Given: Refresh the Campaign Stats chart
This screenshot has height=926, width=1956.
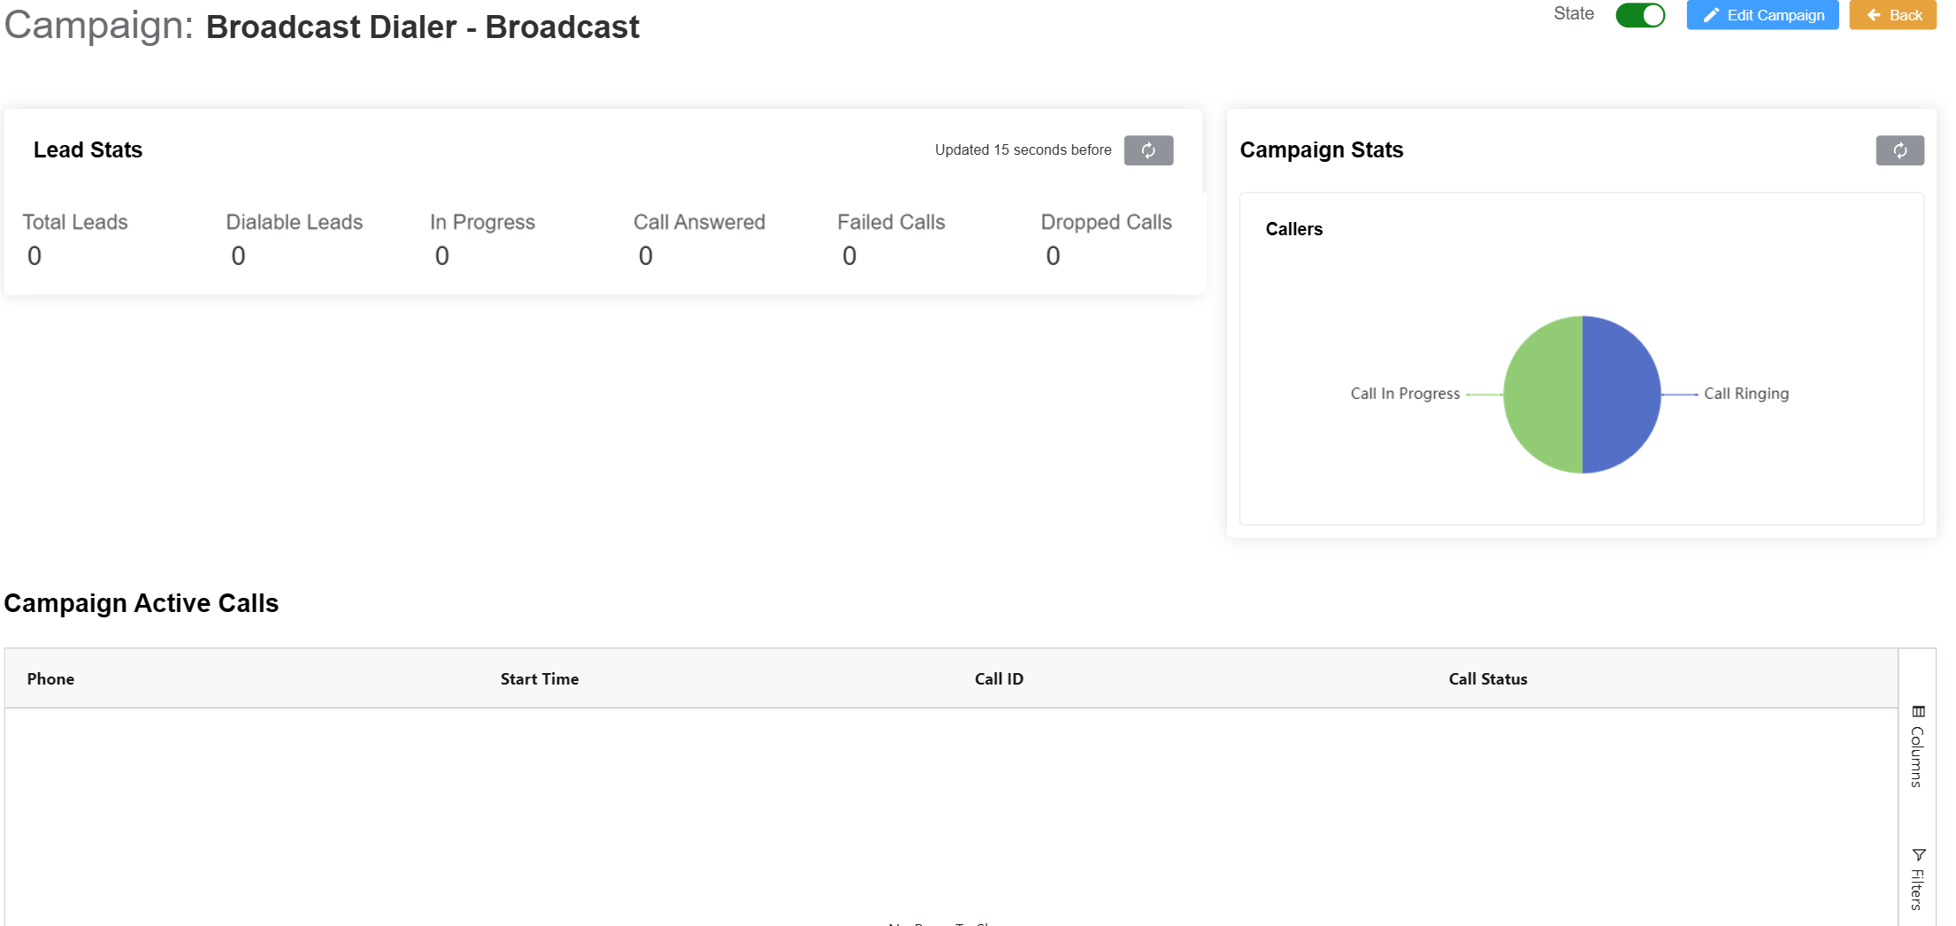Looking at the screenshot, I should (1899, 150).
